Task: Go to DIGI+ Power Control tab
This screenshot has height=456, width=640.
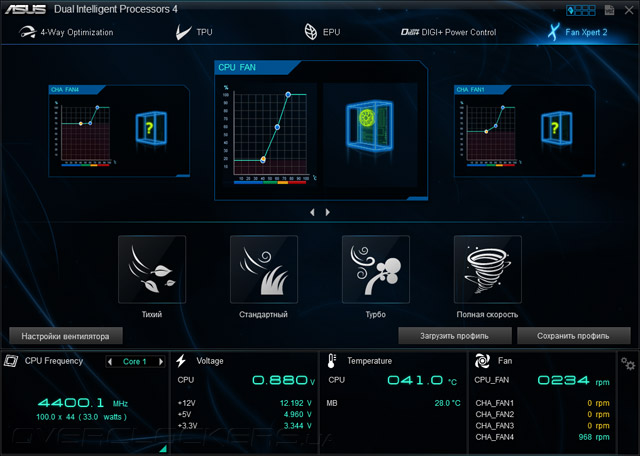Action: pos(449,32)
